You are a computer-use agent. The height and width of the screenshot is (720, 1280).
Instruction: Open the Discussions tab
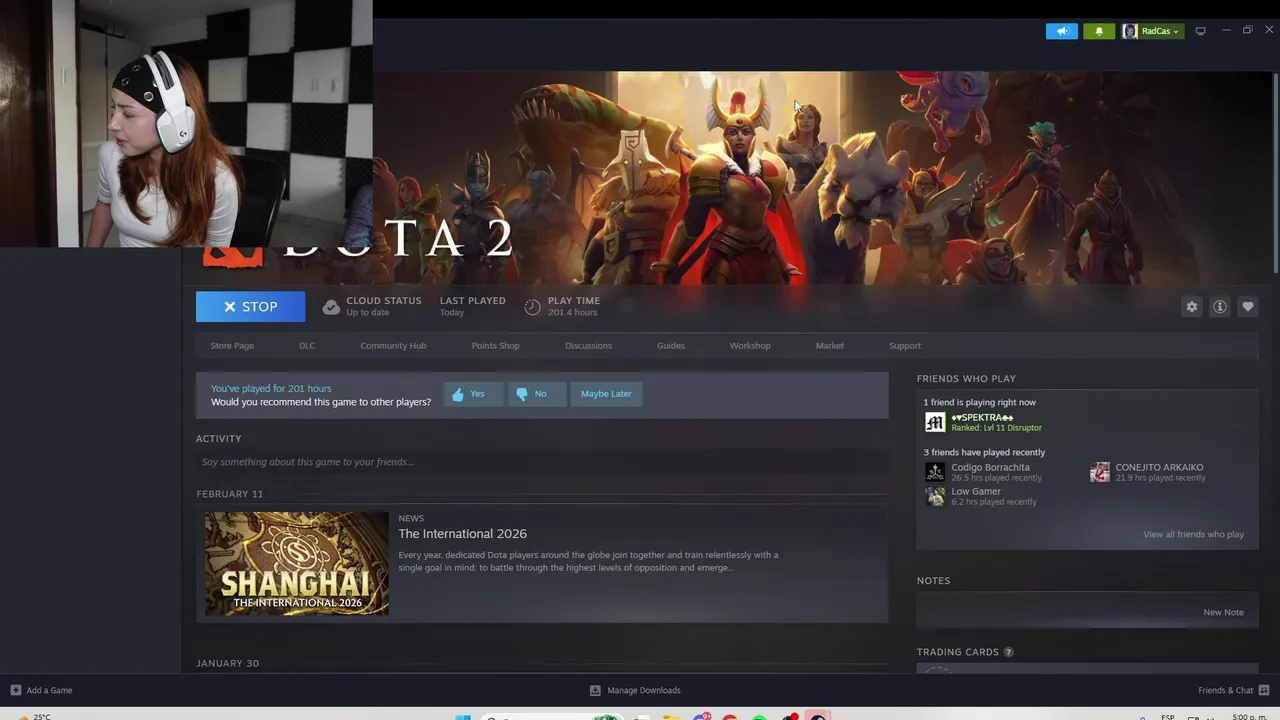coord(588,346)
